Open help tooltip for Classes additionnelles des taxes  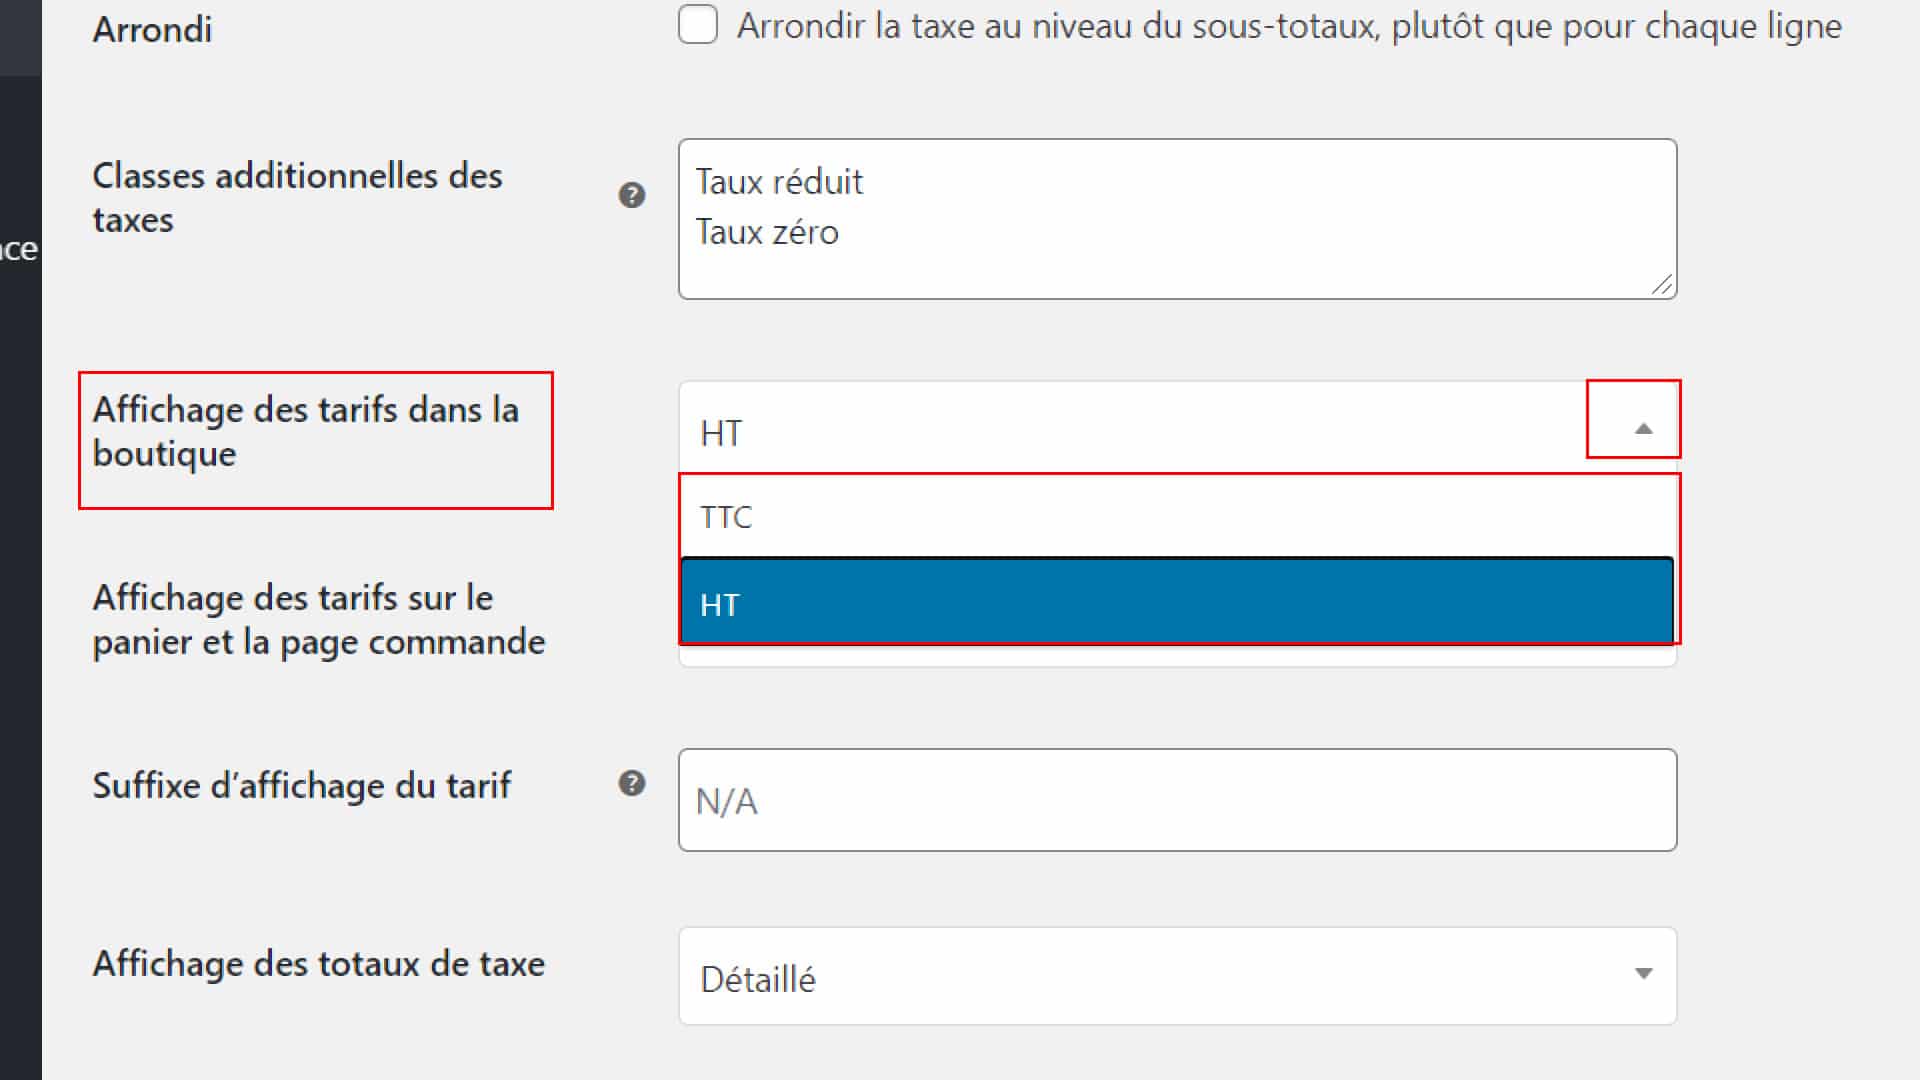pos(632,195)
